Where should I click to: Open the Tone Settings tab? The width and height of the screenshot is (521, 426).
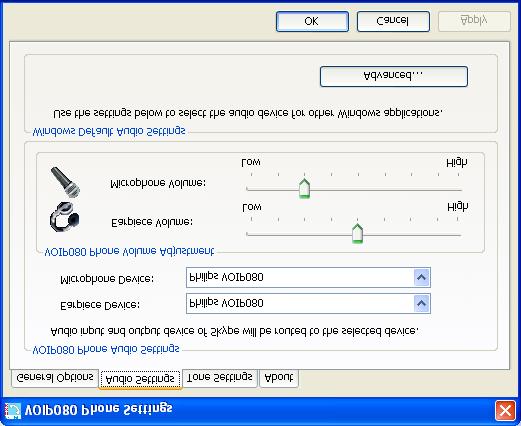(220, 378)
